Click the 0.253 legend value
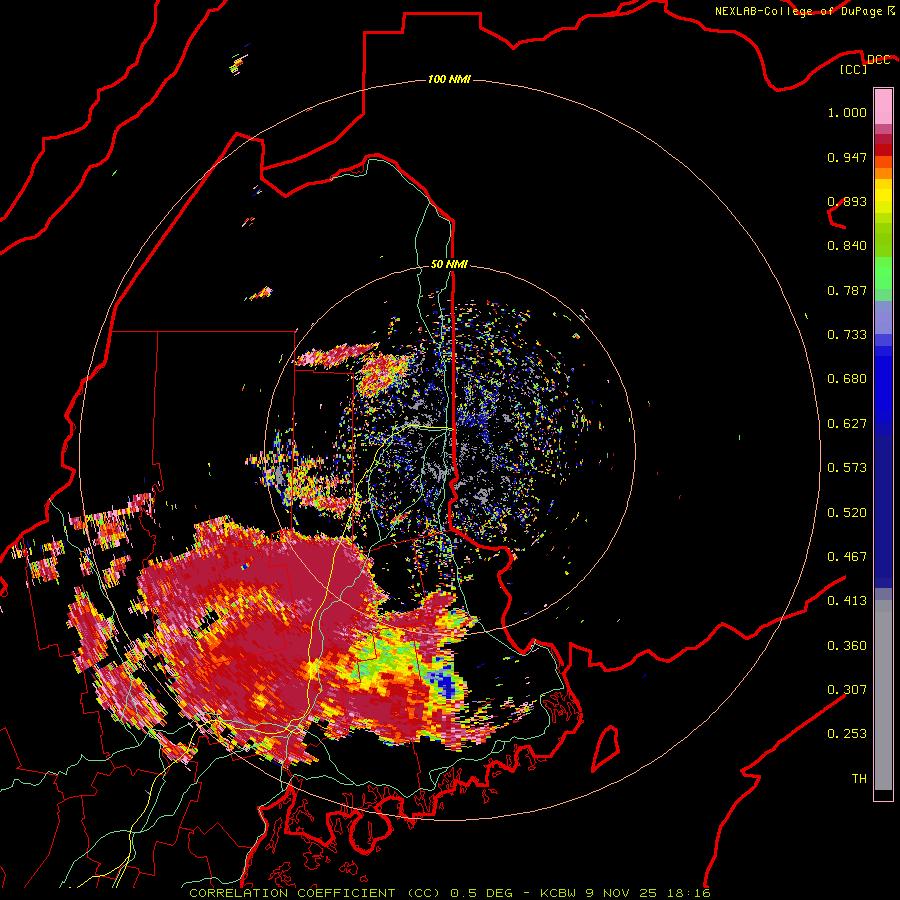Viewport: 900px width, 900px height. coord(847,734)
